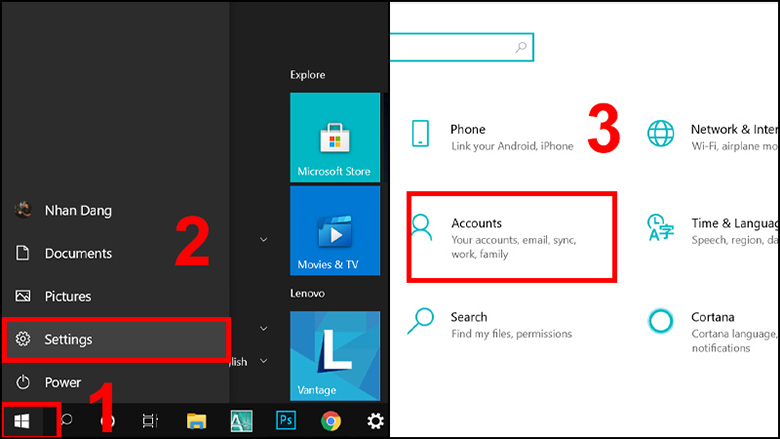Open Network & Internet settings
The width and height of the screenshot is (780, 439).
pos(712,137)
